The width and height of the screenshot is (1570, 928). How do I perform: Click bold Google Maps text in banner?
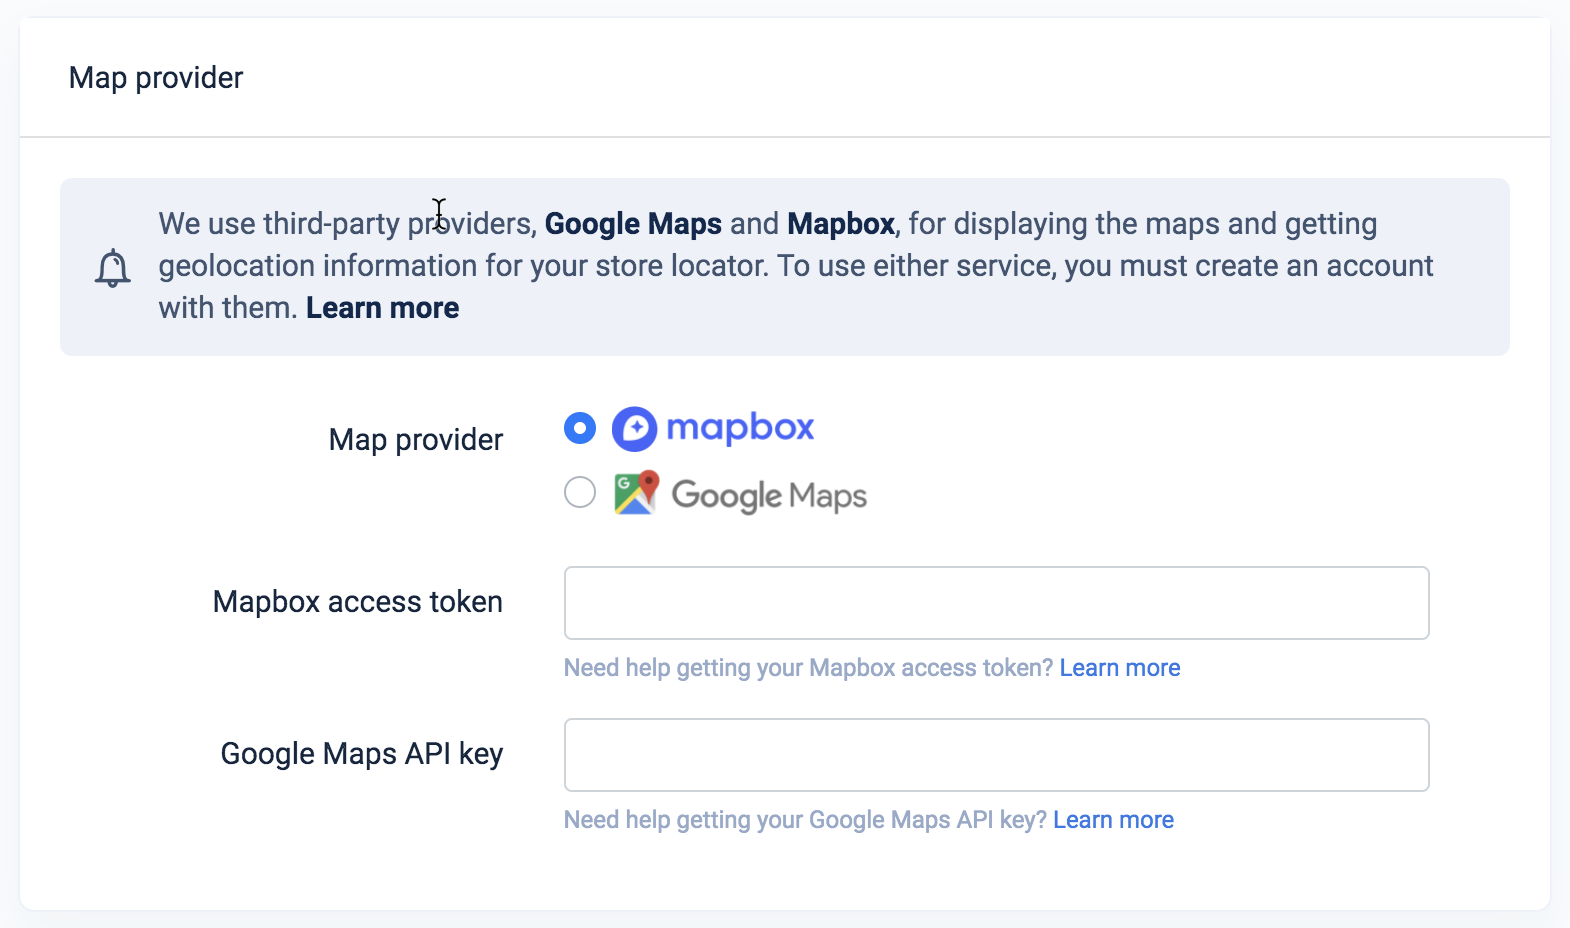633,224
